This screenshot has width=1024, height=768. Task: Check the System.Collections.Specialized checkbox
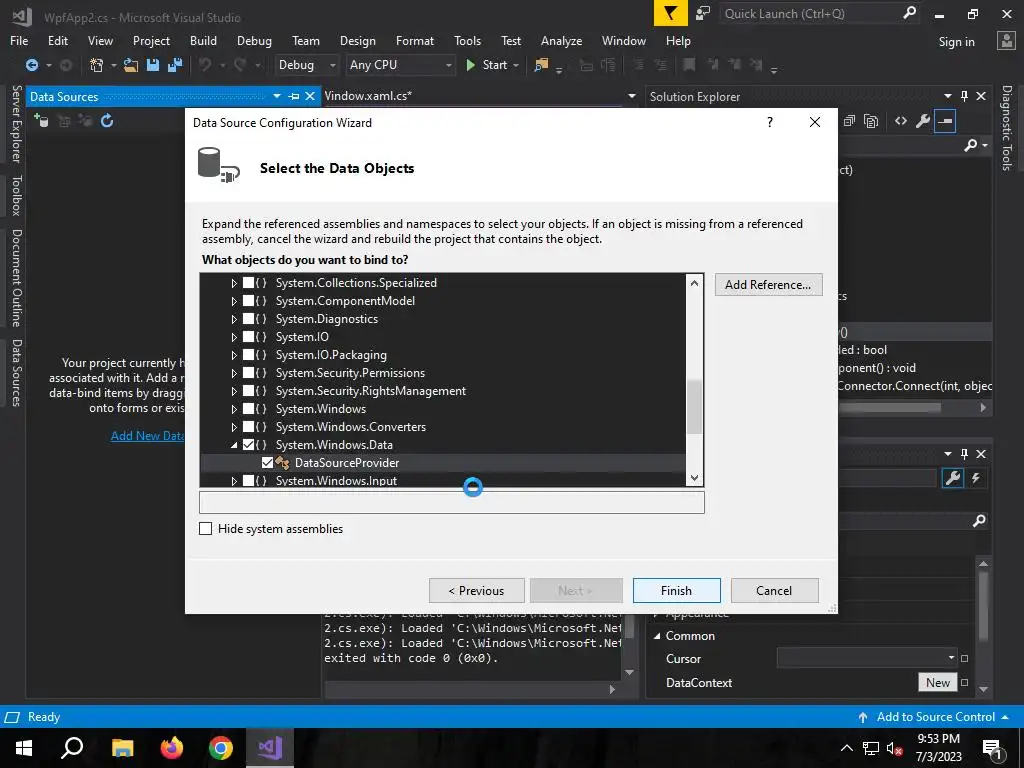[248, 283]
